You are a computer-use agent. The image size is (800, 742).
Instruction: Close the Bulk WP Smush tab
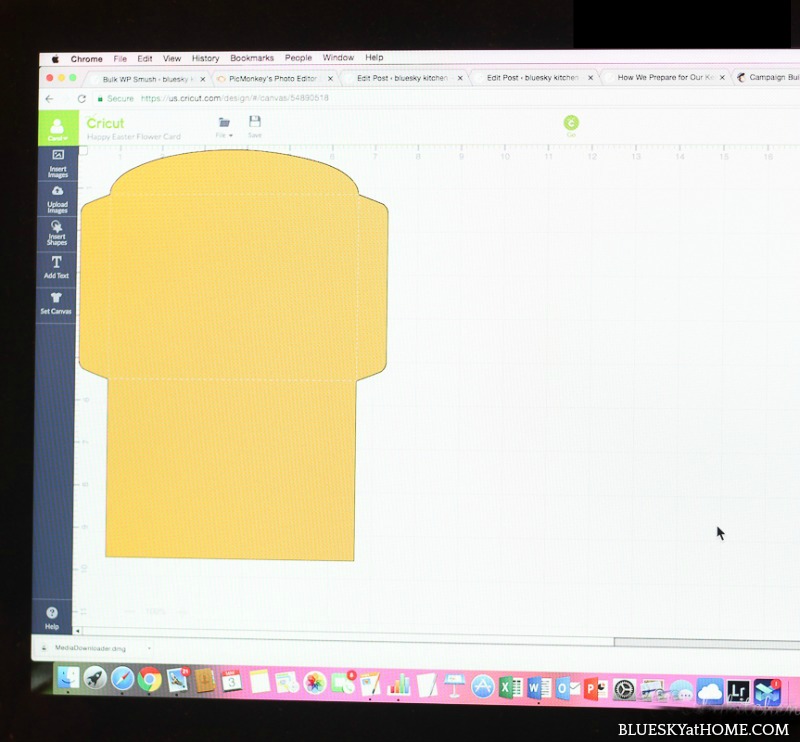point(203,79)
